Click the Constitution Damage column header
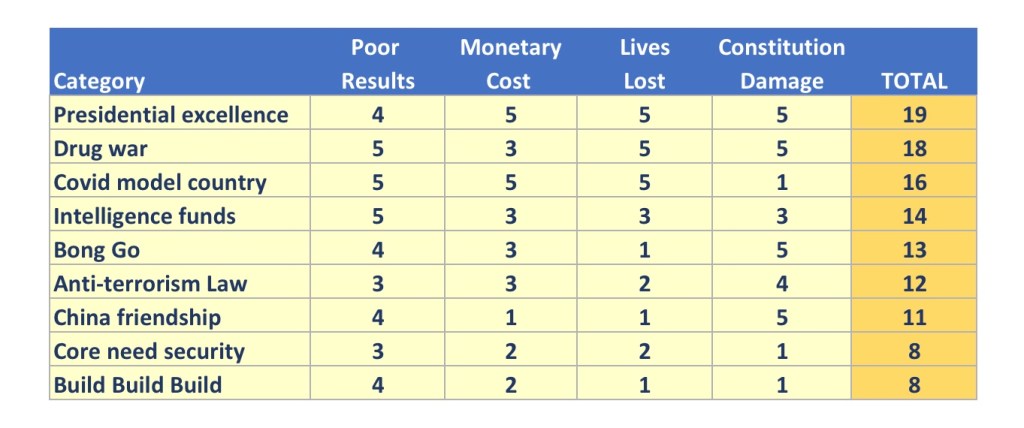 click(x=781, y=64)
